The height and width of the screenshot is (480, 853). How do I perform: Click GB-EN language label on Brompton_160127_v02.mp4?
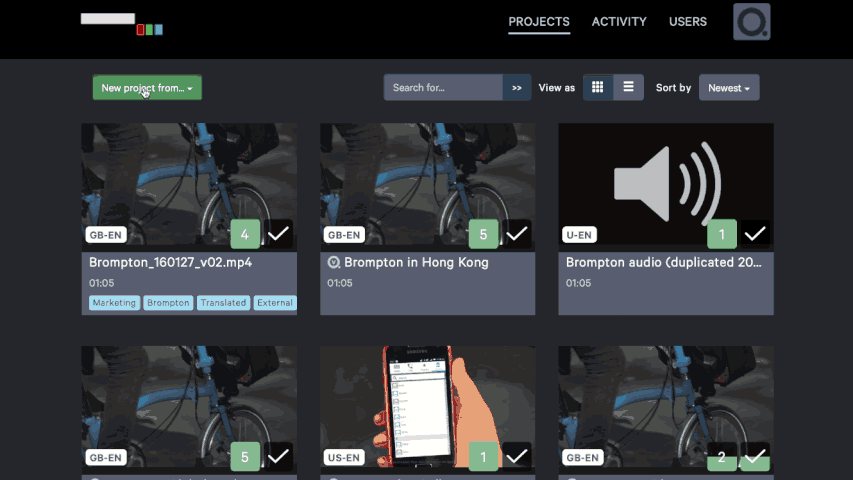[x=106, y=235]
